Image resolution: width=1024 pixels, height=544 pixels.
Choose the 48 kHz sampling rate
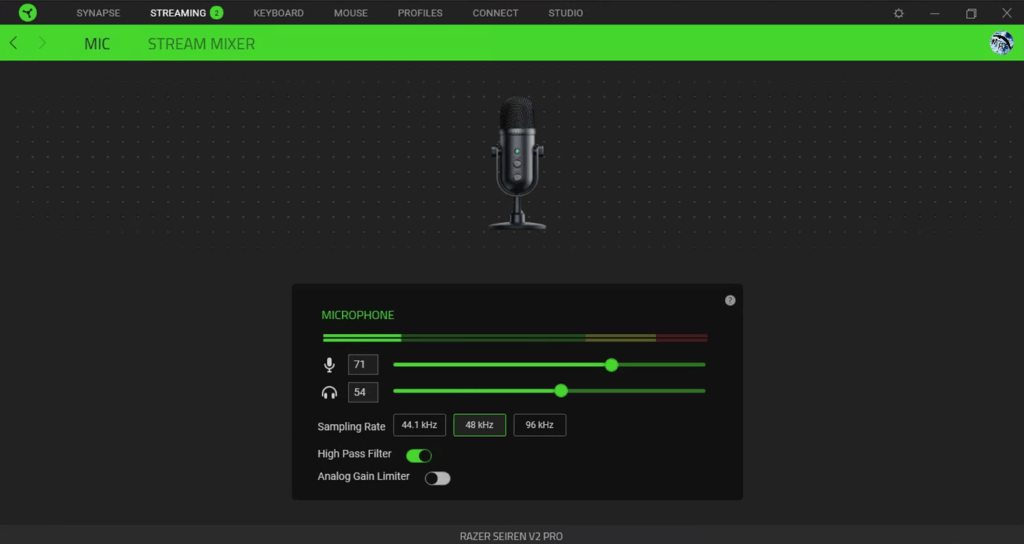point(479,425)
